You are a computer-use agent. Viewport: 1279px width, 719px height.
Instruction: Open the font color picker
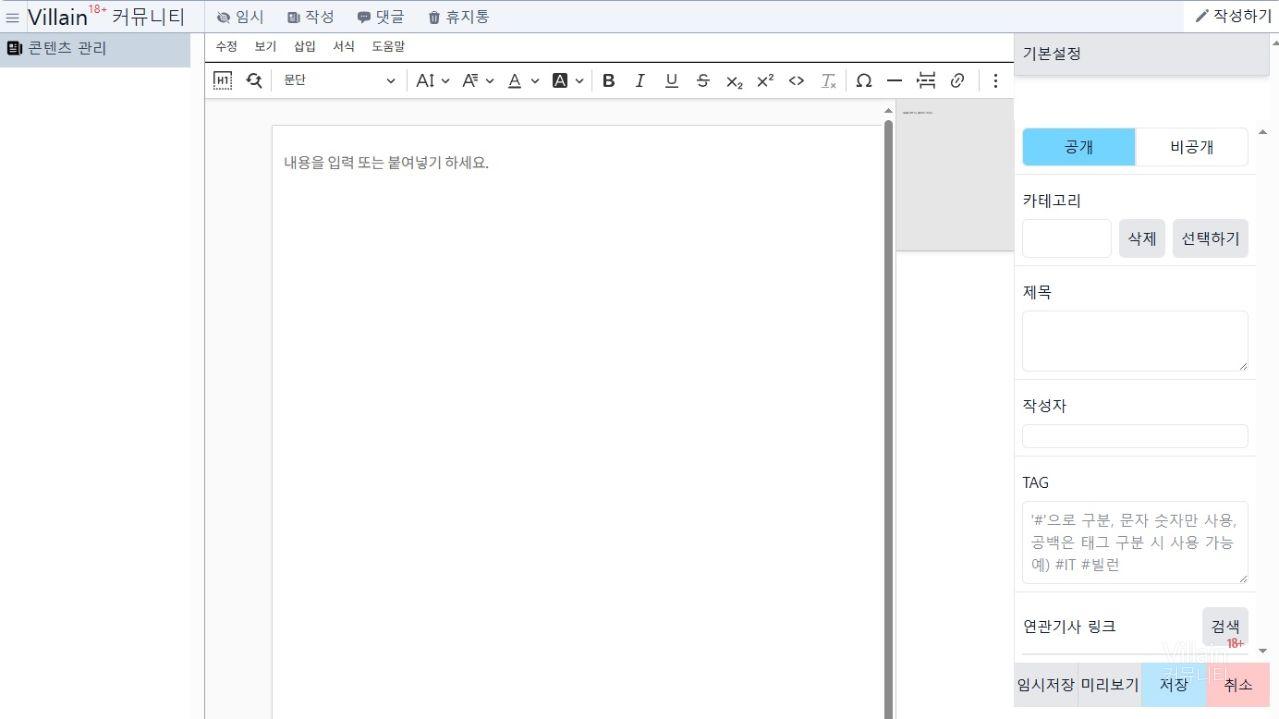(522, 81)
